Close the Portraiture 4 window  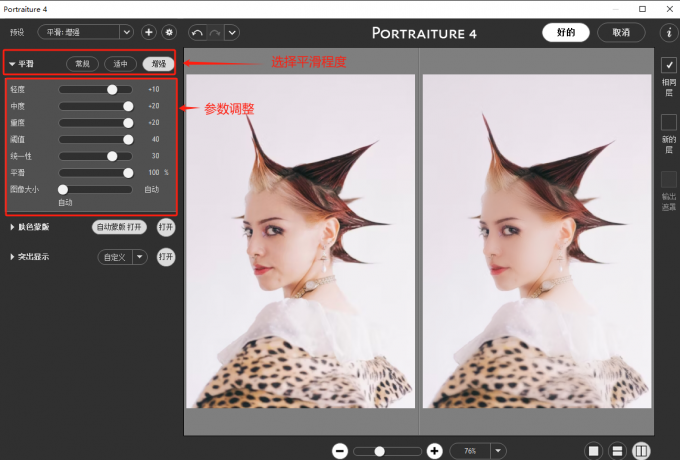coord(670,9)
